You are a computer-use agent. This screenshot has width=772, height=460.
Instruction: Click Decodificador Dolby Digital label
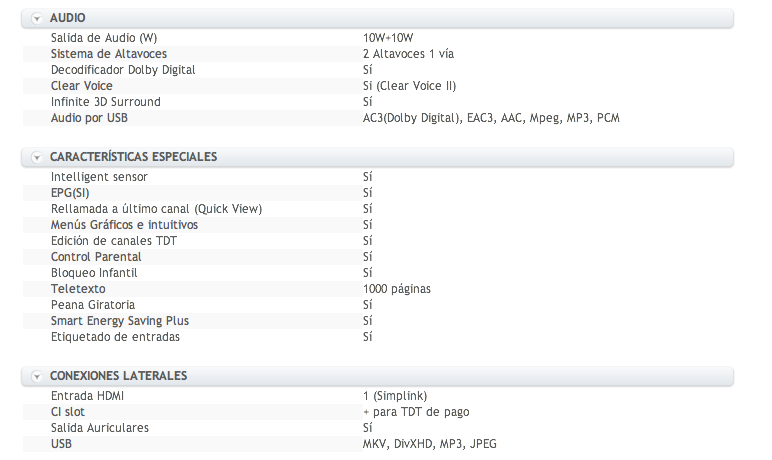(123, 70)
